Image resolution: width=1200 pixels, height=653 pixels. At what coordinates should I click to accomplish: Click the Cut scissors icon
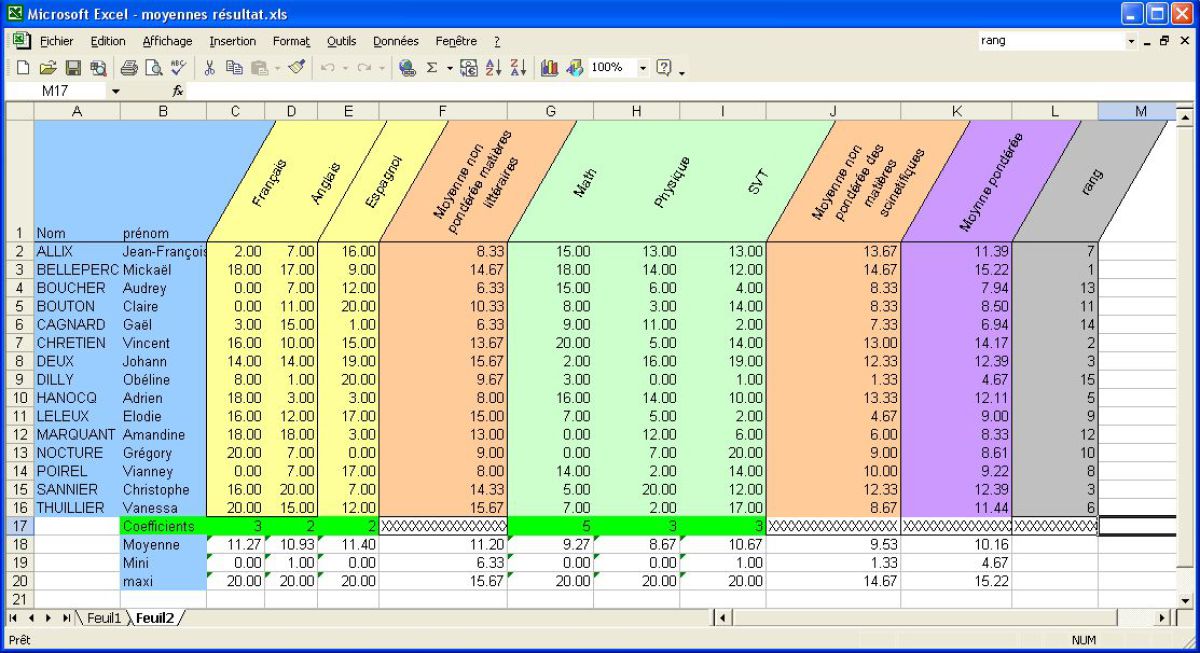click(210, 68)
